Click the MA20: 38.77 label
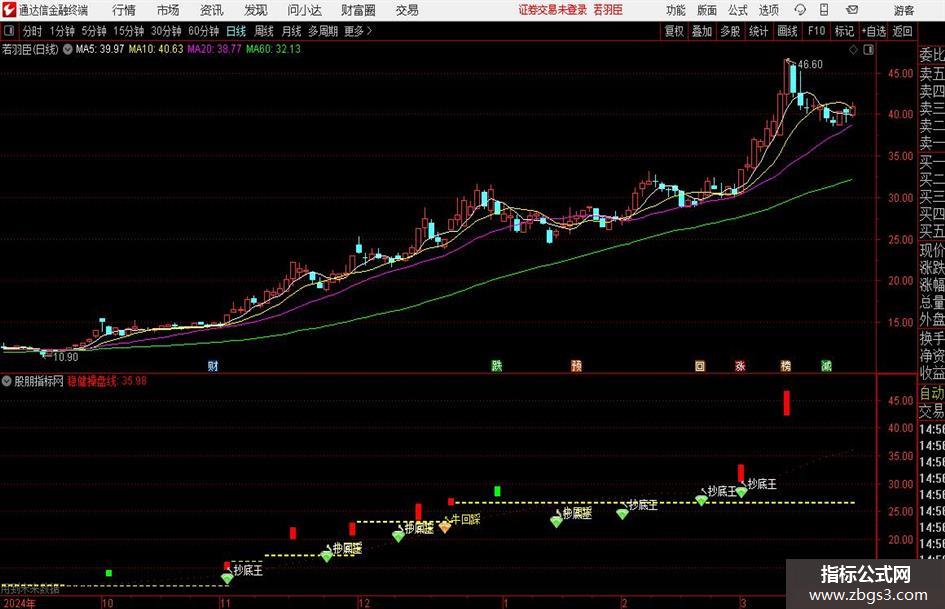Screen dimensions: 945x609 click(215, 49)
